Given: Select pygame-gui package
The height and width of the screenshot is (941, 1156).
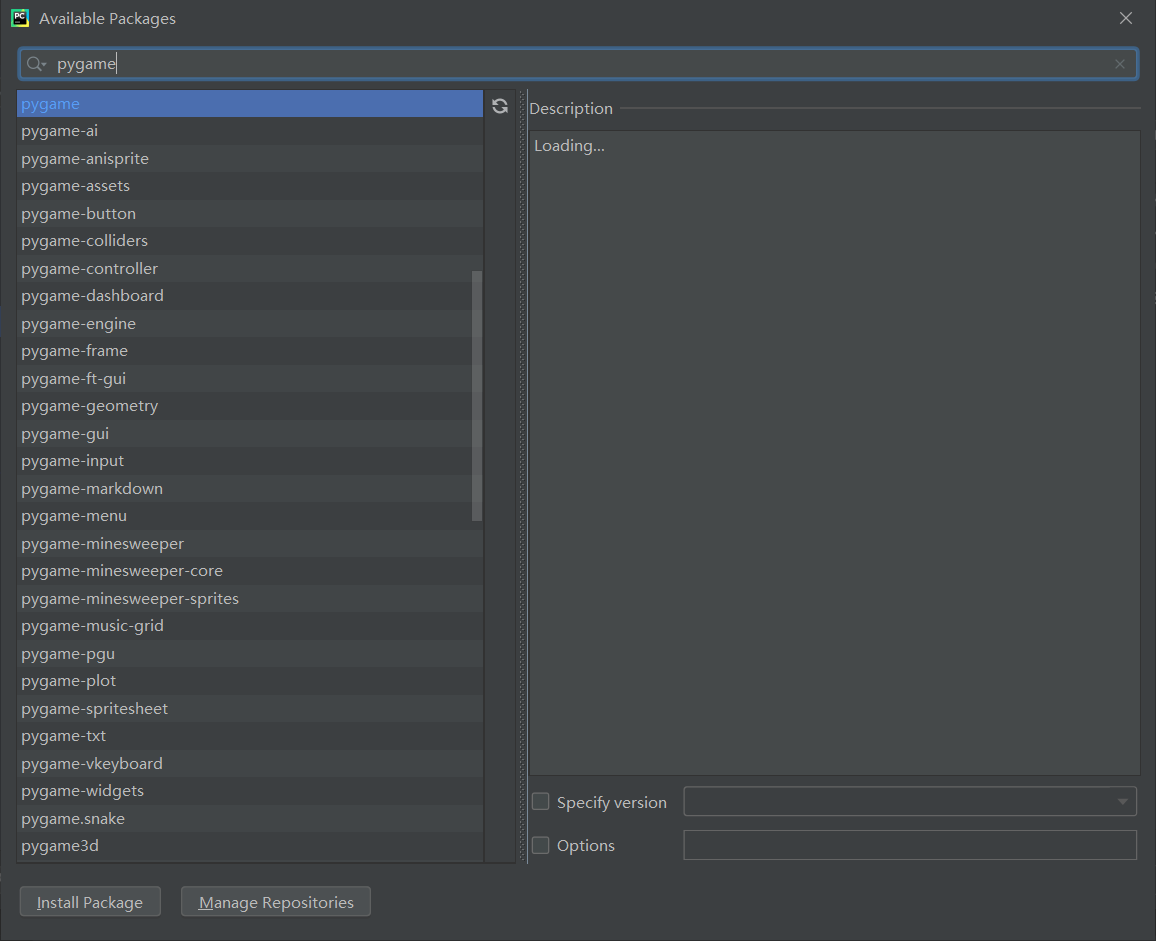Looking at the screenshot, I should 250,434.
